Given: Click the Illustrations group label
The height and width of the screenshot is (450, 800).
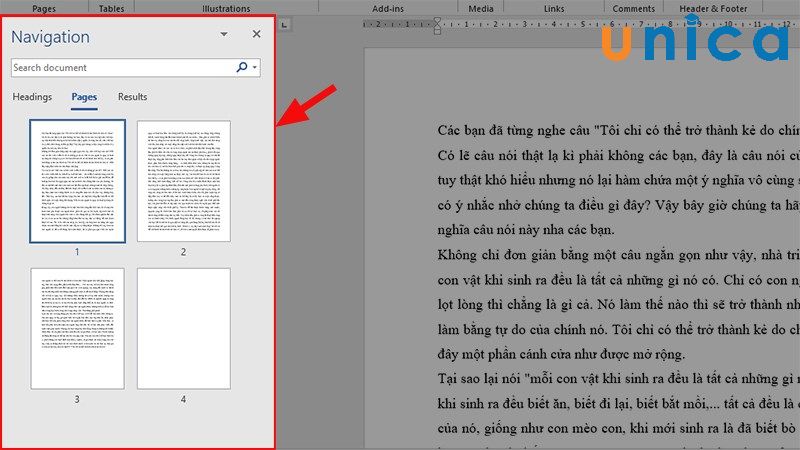Looking at the screenshot, I should pyautogui.click(x=226, y=8).
